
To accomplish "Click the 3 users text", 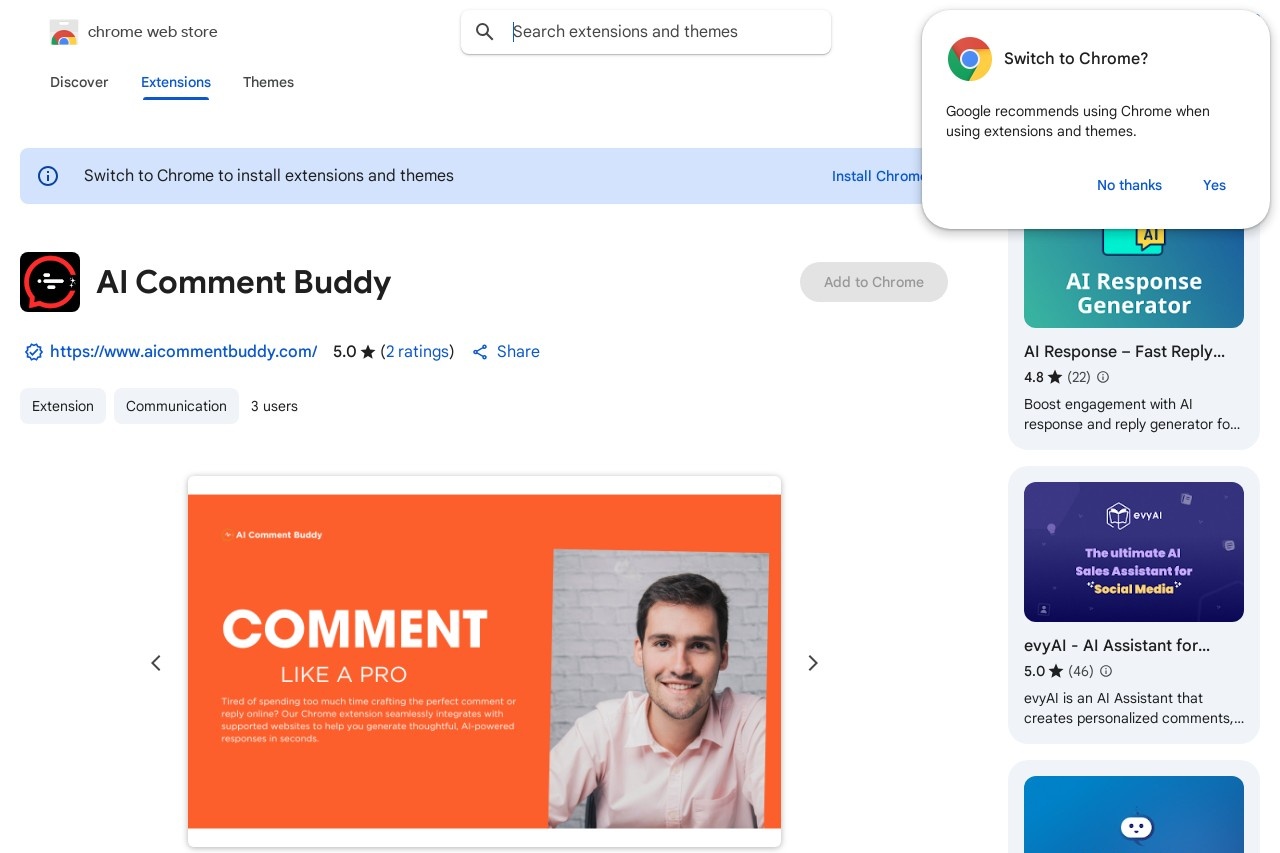I will point(274,406).
